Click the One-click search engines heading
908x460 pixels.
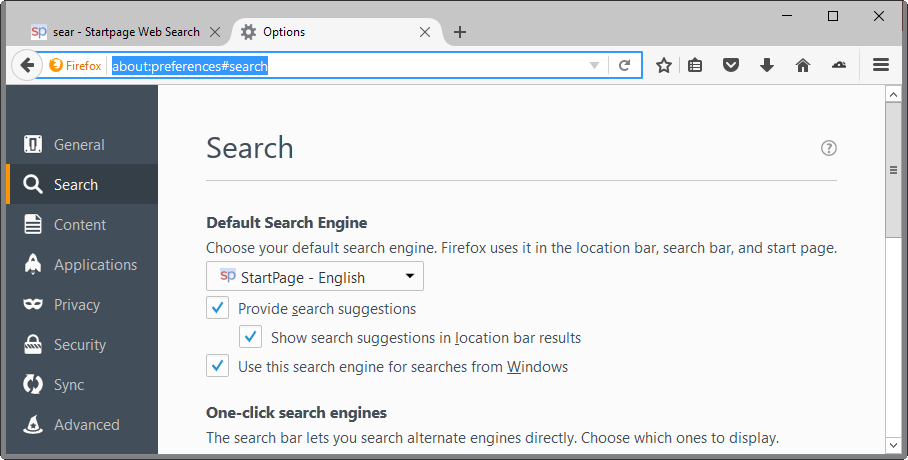coord(296,412)
